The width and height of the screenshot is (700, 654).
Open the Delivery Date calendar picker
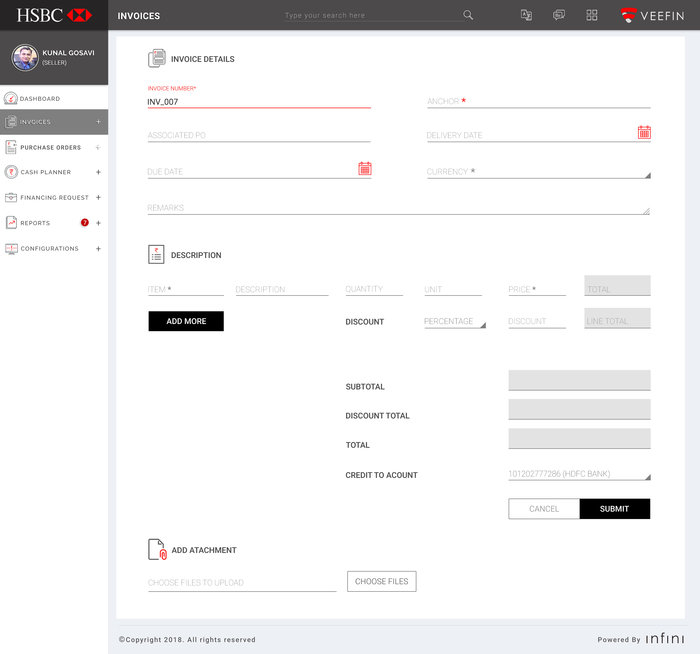click(x=644, y=132)
